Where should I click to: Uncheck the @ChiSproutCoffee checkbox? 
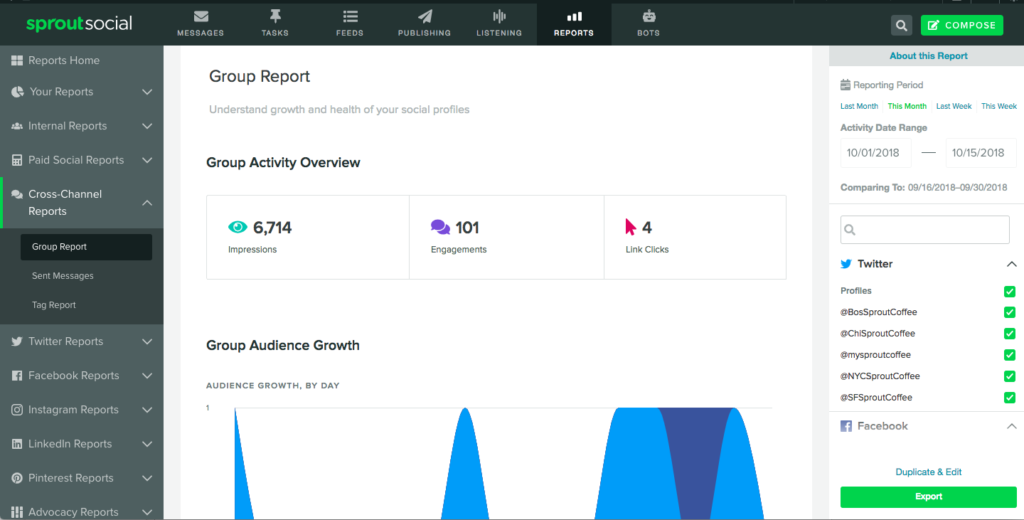point(1010,334)
